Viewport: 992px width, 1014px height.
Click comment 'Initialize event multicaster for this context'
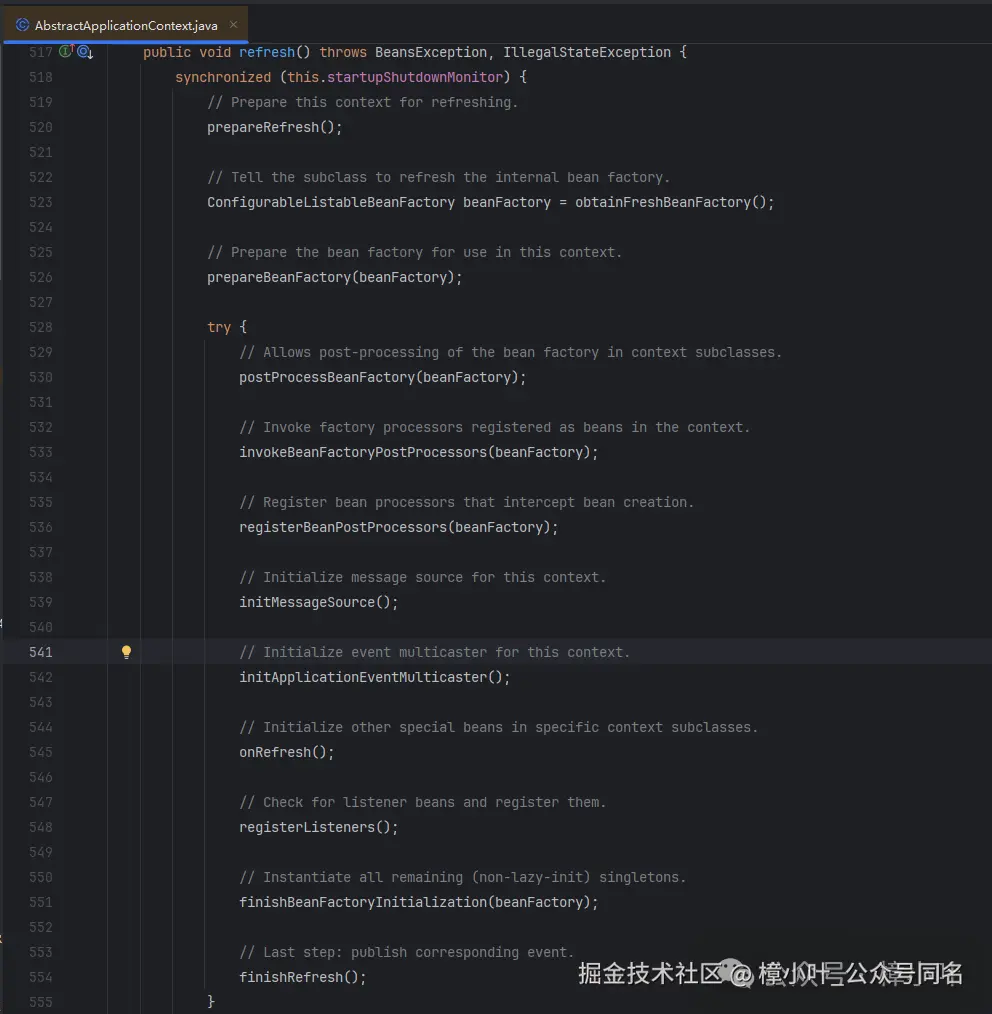(435, 653)
